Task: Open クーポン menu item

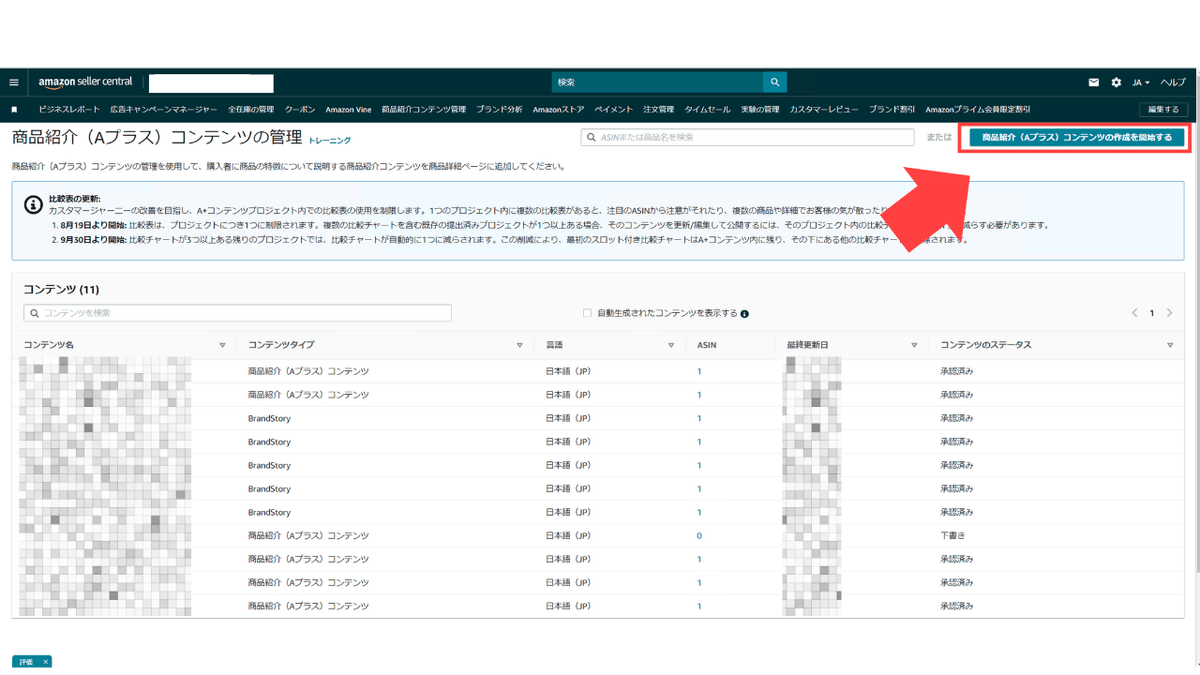Action: click(x=300, y=109)
